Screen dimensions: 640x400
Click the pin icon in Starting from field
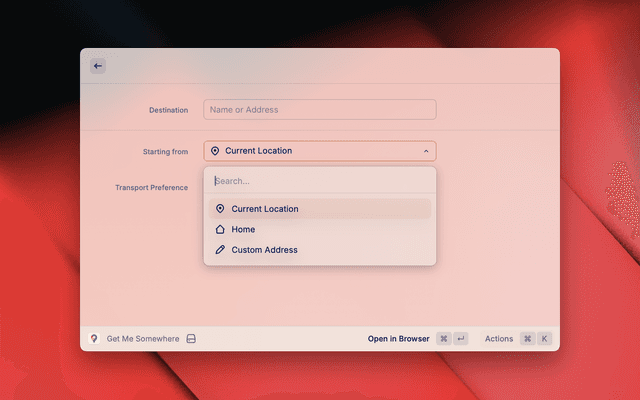coord(215,151)
